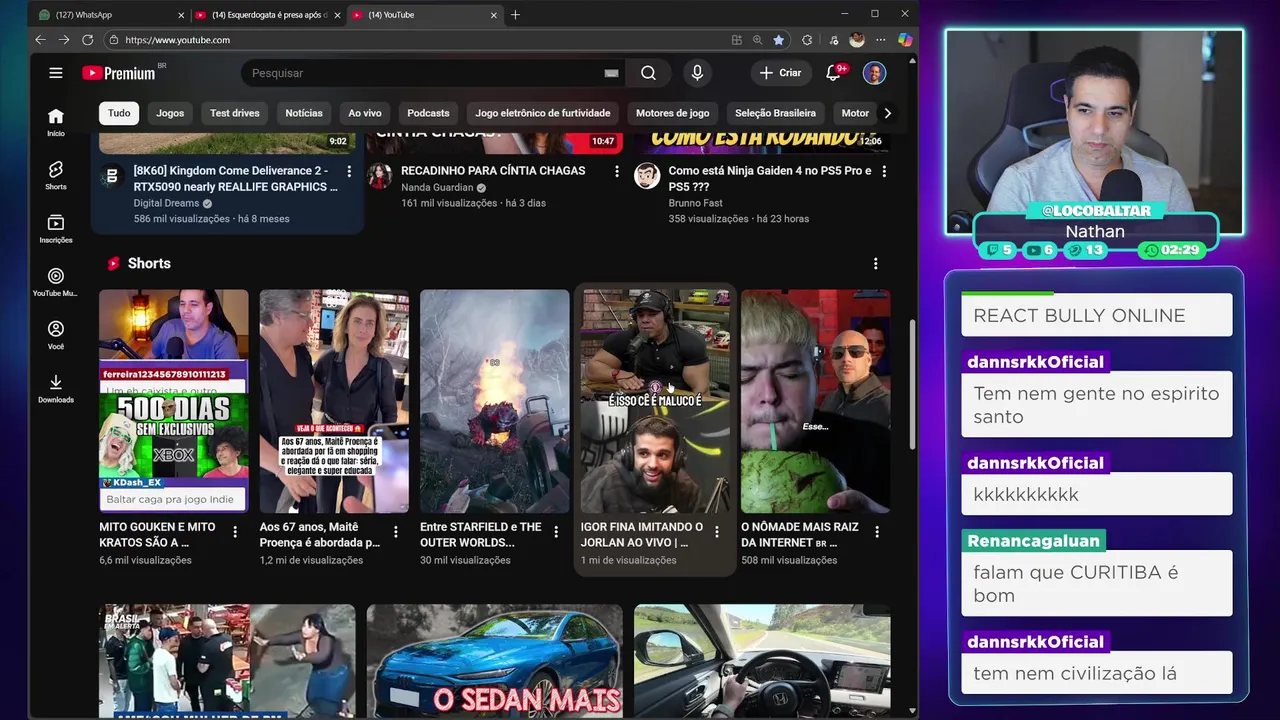Open Início in the sidebar
Screen dimensions: 1280x720
tap(56, 122)
